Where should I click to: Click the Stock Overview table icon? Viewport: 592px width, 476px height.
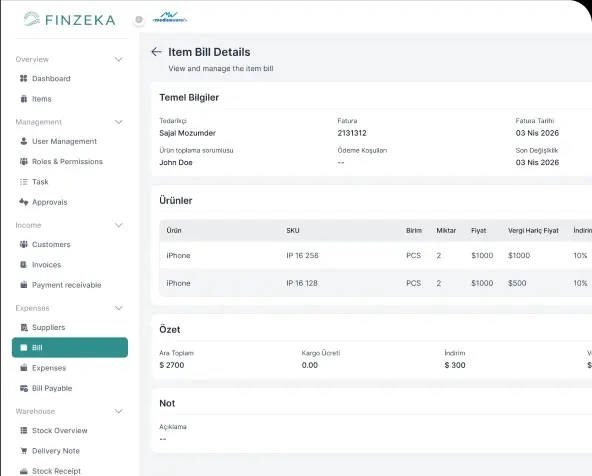point(23,430)
